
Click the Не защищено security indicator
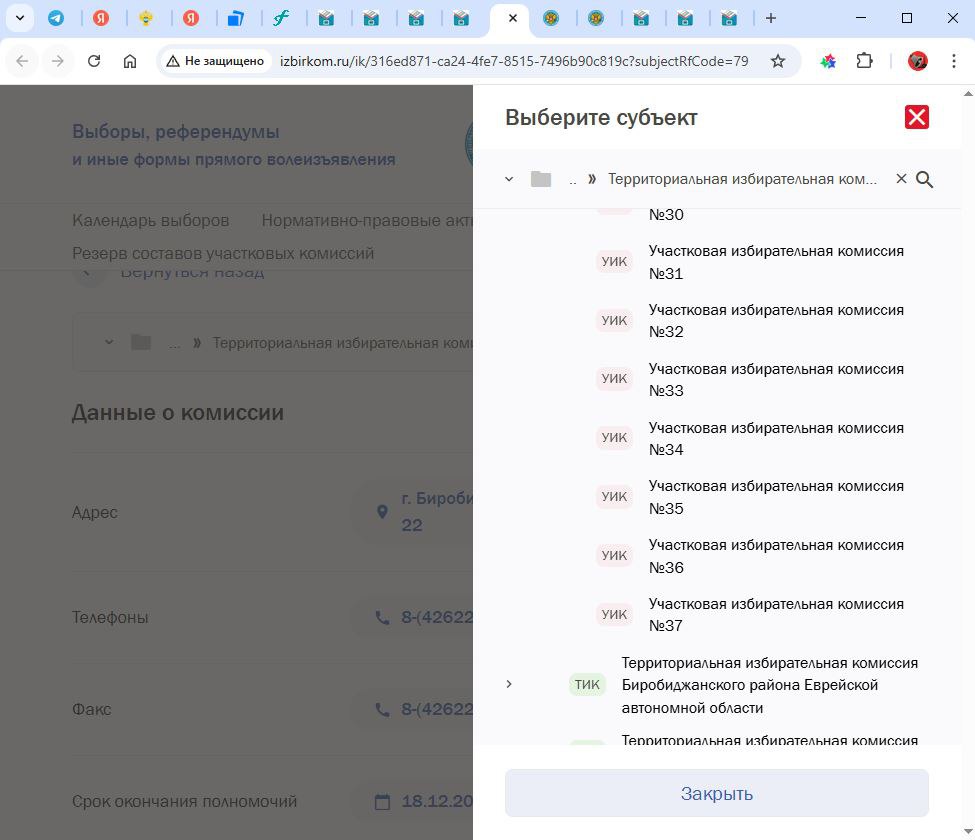click(216, 61)
